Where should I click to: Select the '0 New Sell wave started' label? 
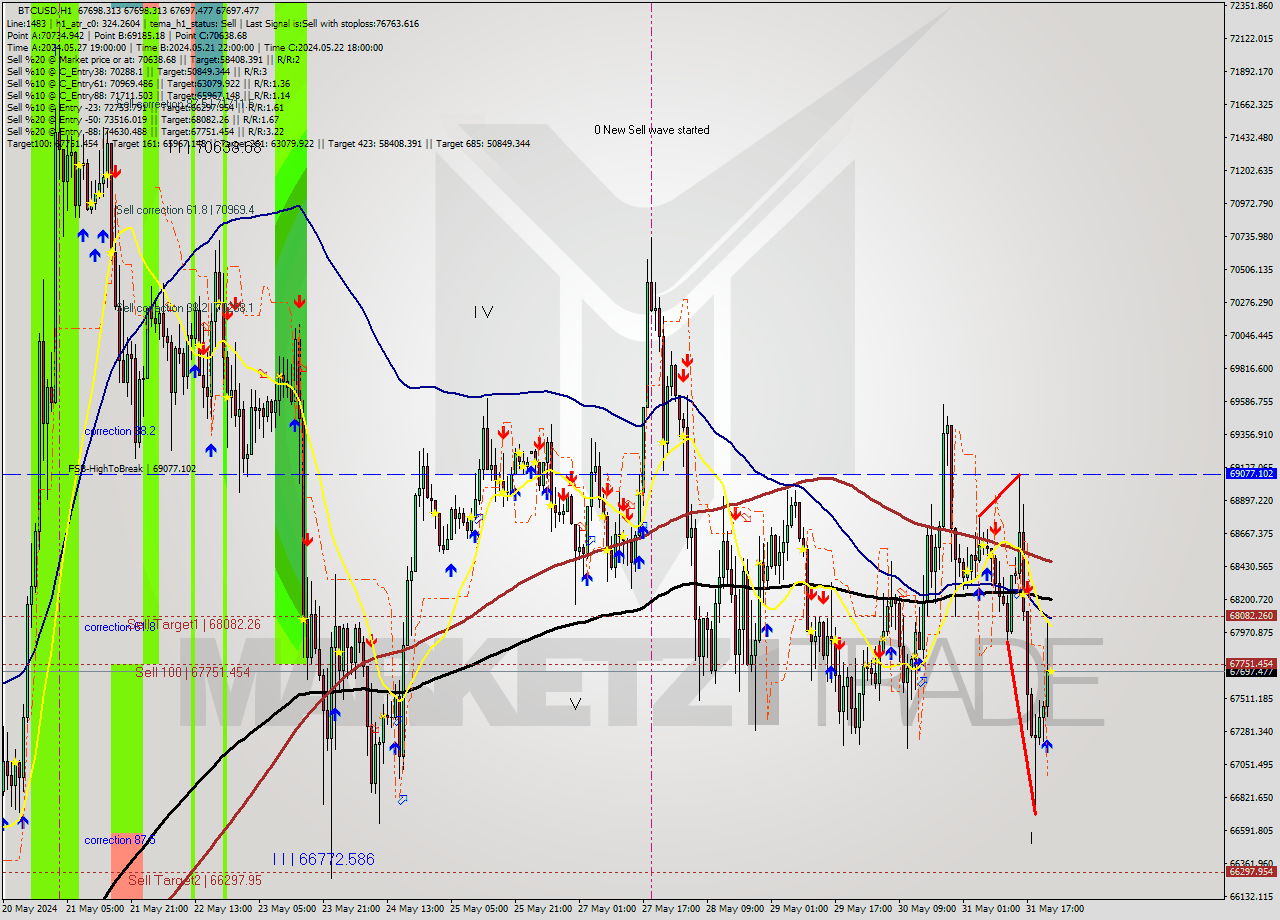click(652, 130)
